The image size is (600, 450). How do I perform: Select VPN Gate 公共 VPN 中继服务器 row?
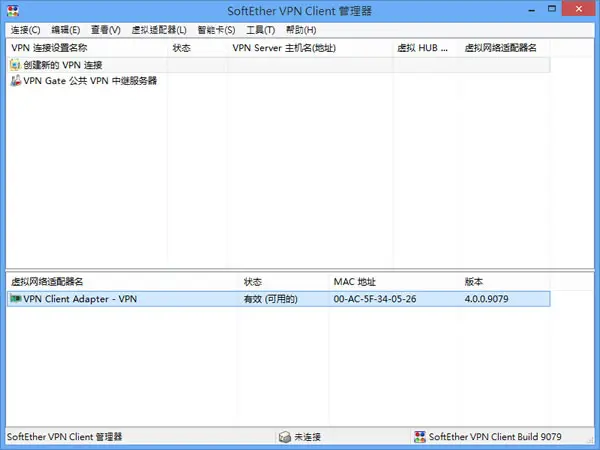point(279,81)
